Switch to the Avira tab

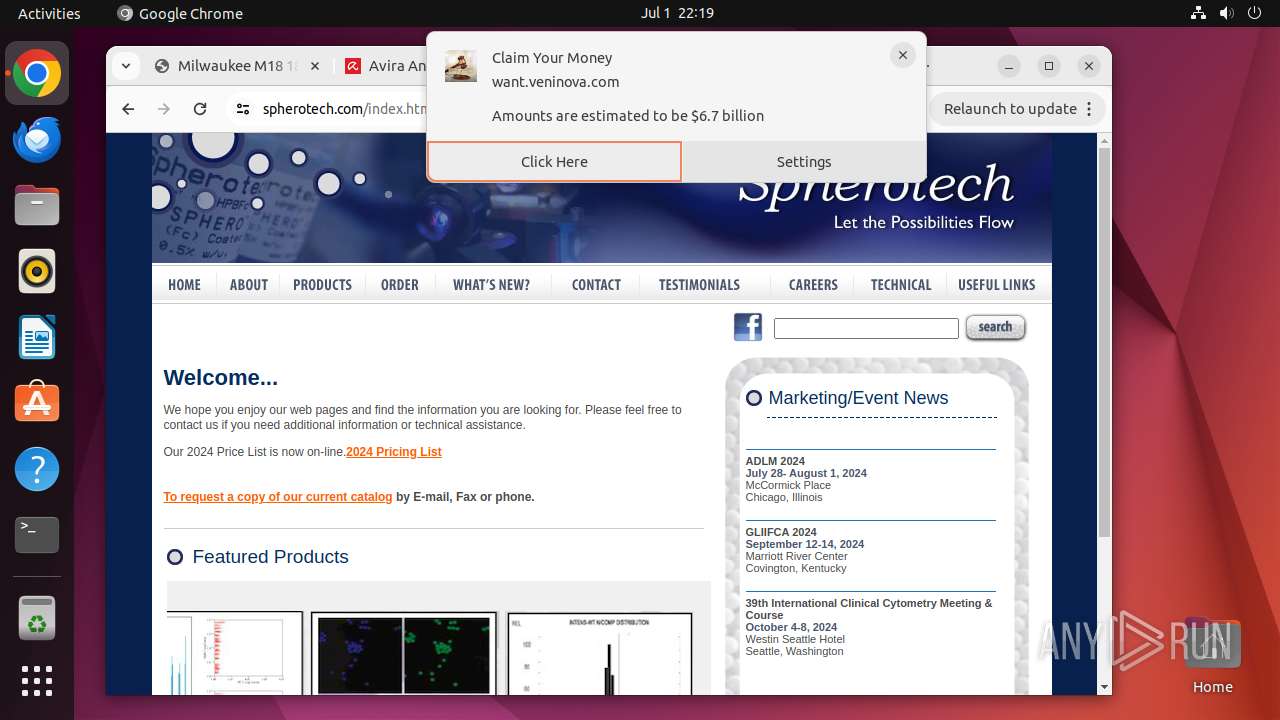[385, 66]
